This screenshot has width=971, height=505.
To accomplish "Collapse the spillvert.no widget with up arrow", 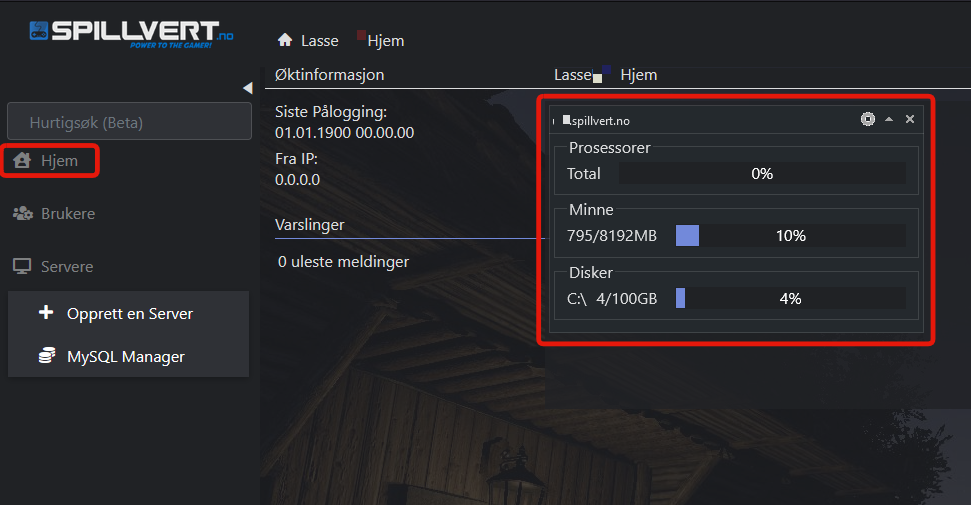I will click(889, 119).
